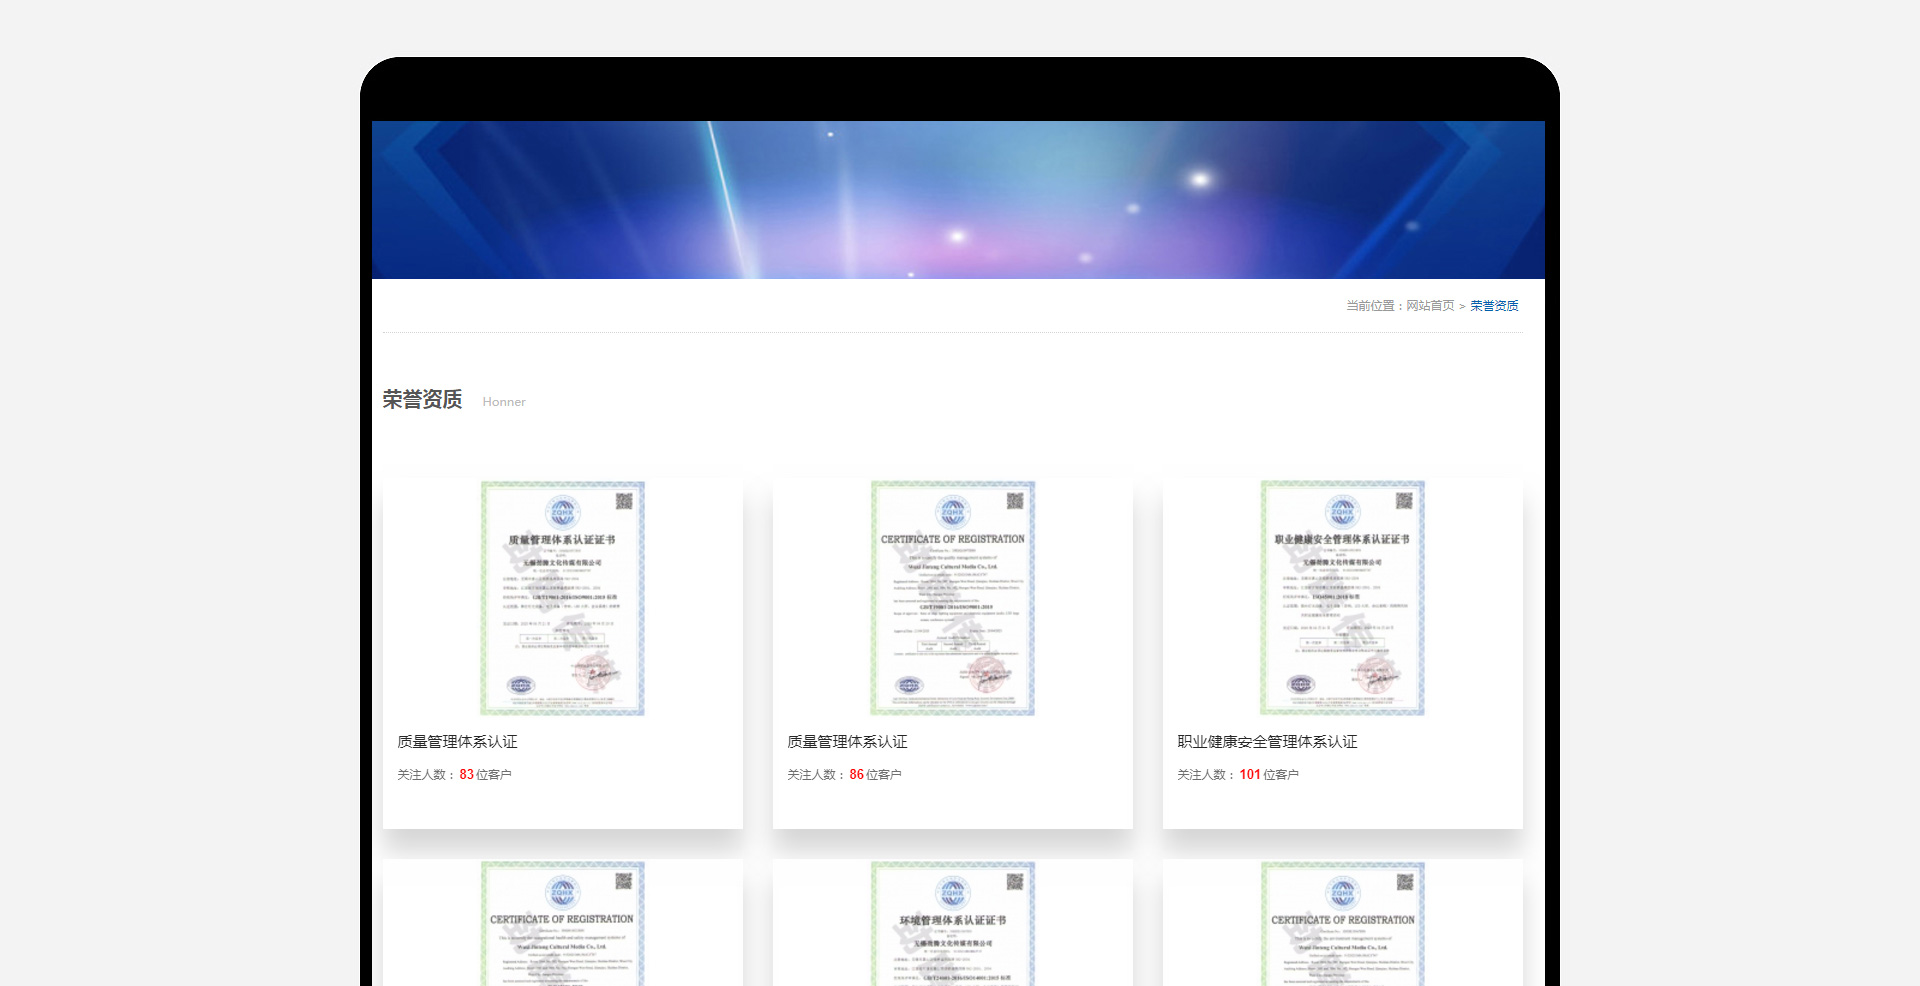
Task: Click the 关注人数 83 位客户 text
Action: (x=454, y=775)
